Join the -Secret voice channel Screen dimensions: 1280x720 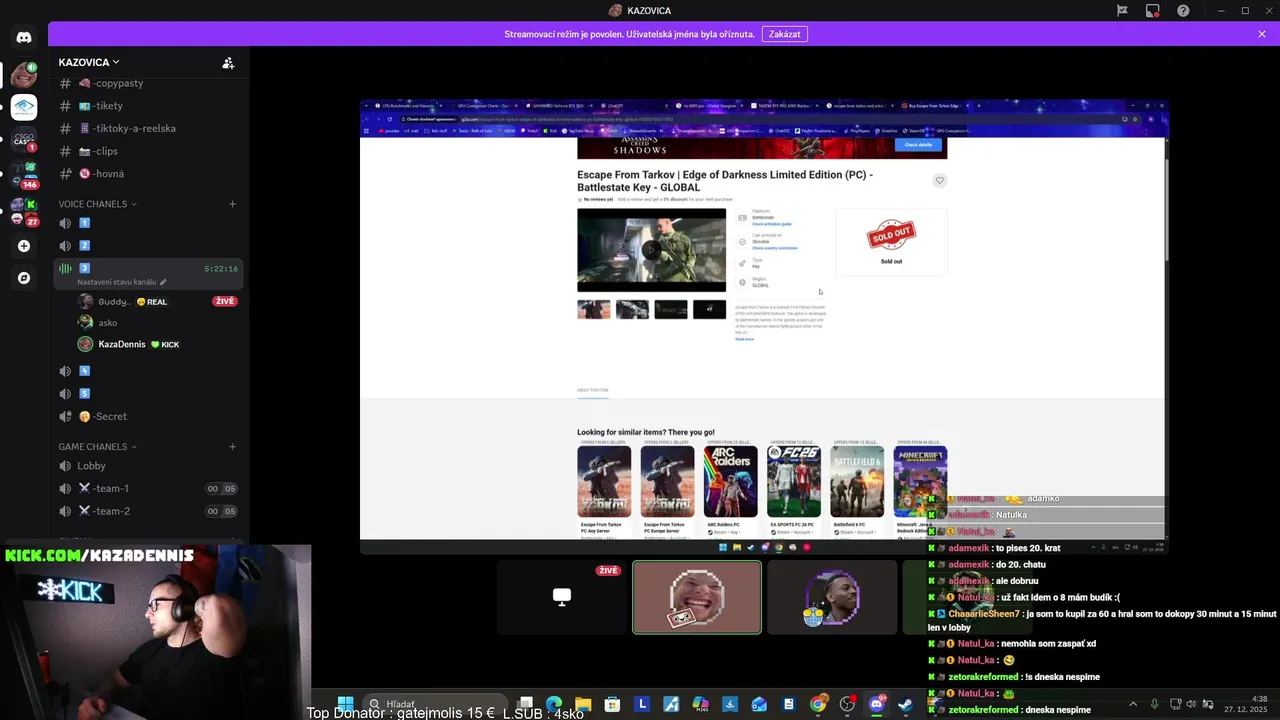click(148, 417)
